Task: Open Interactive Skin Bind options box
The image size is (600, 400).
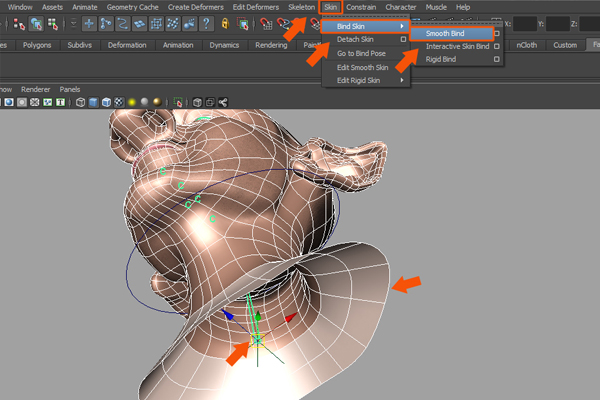Action: click(497, 46)
